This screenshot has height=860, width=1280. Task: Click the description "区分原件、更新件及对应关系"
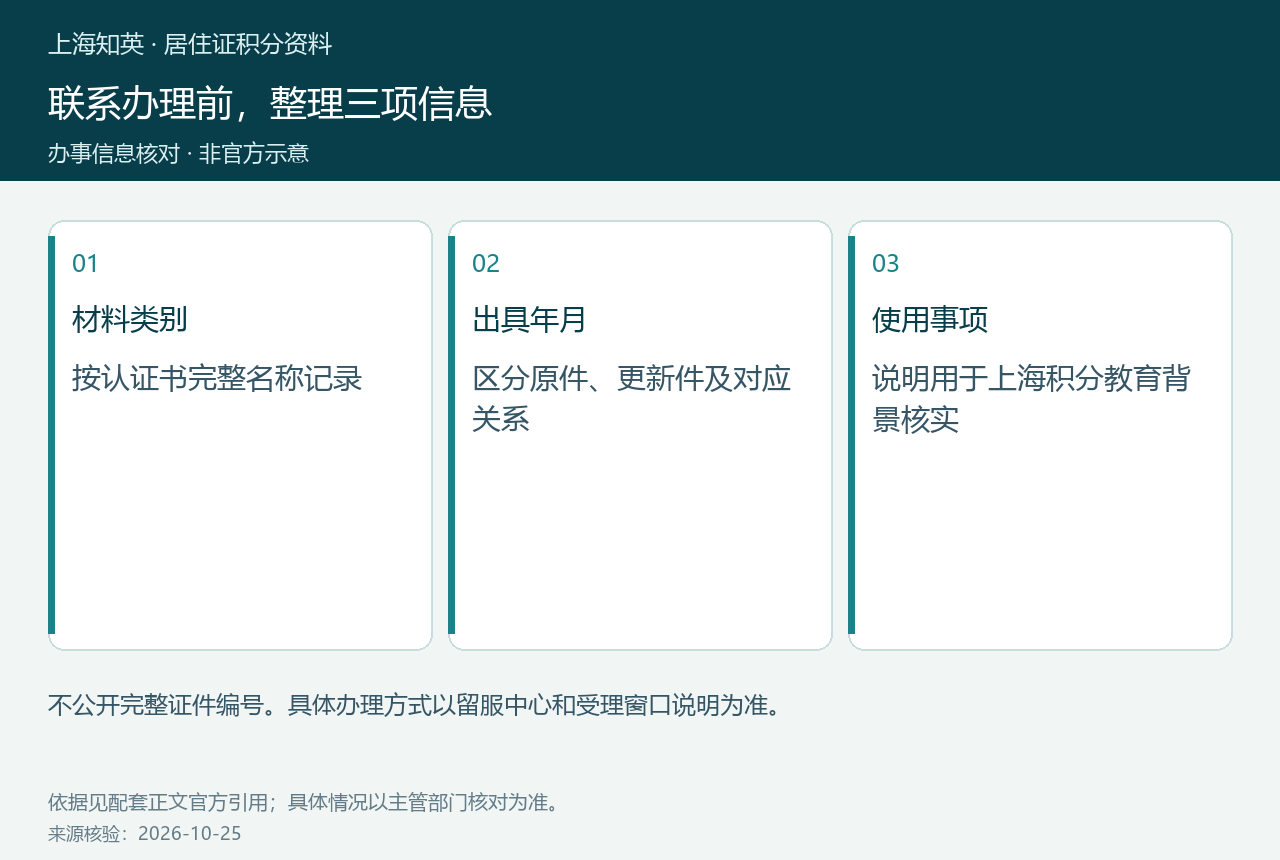point(632,399)
